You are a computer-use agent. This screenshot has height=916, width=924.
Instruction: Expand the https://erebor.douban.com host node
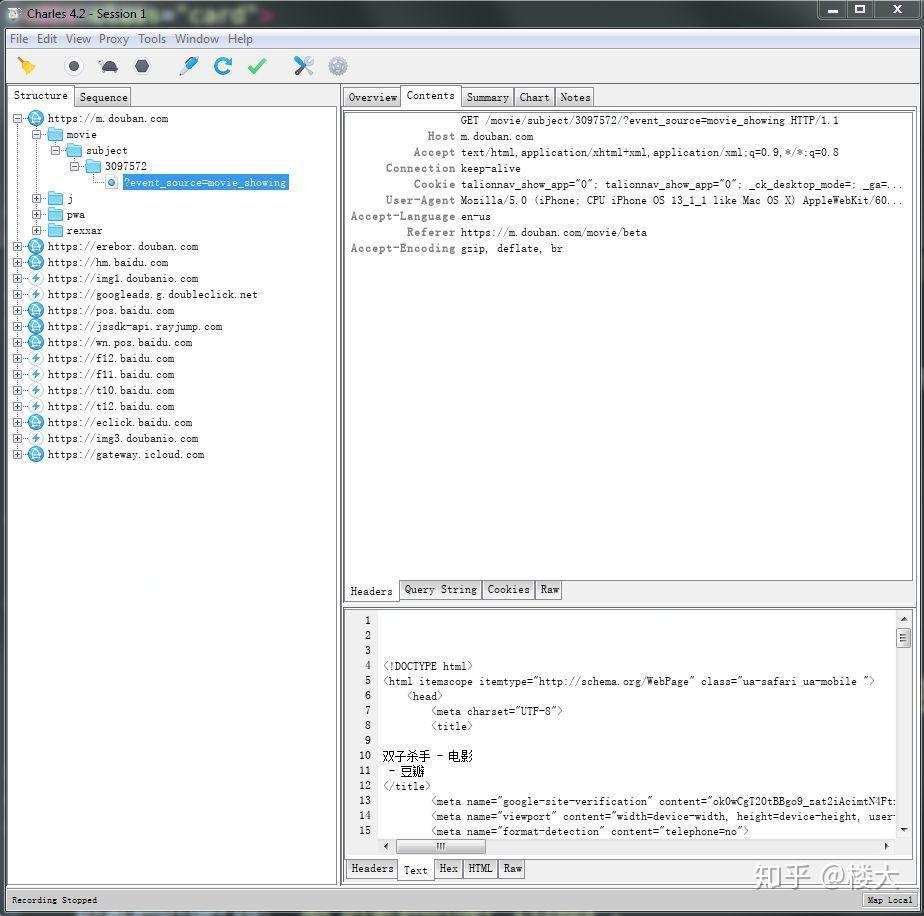click(x=18, y=247)
